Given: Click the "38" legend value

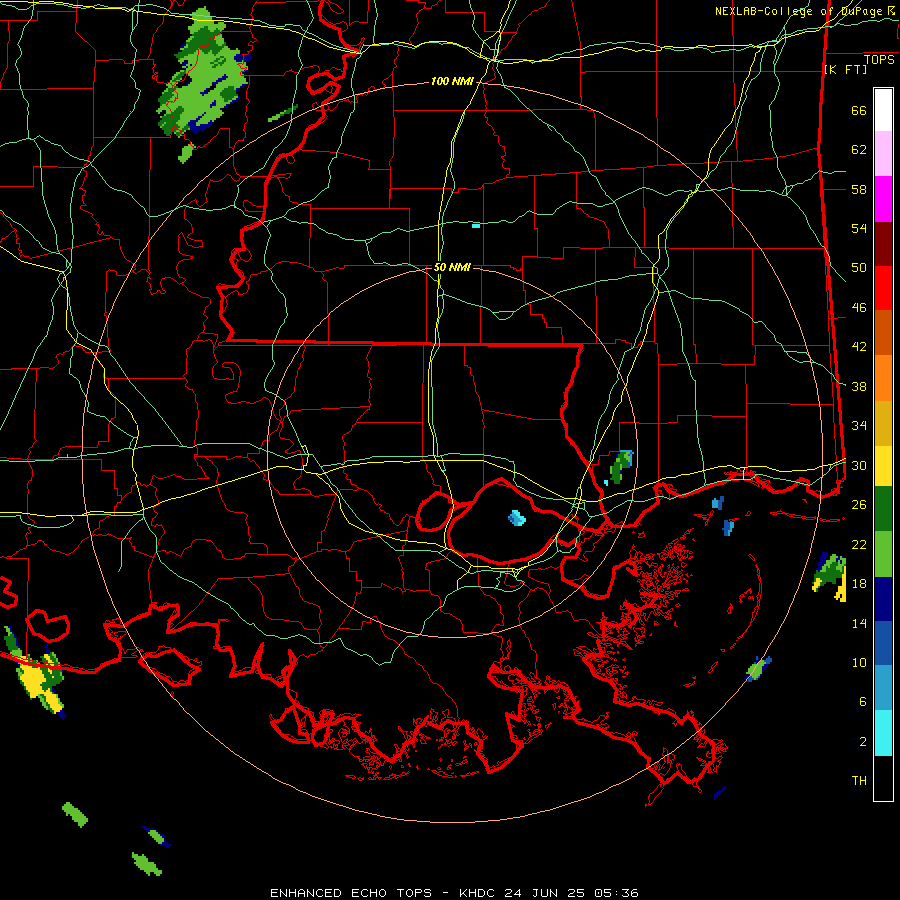Looking at the screenshot, I should pyautogui.click(x=859, y=386).
